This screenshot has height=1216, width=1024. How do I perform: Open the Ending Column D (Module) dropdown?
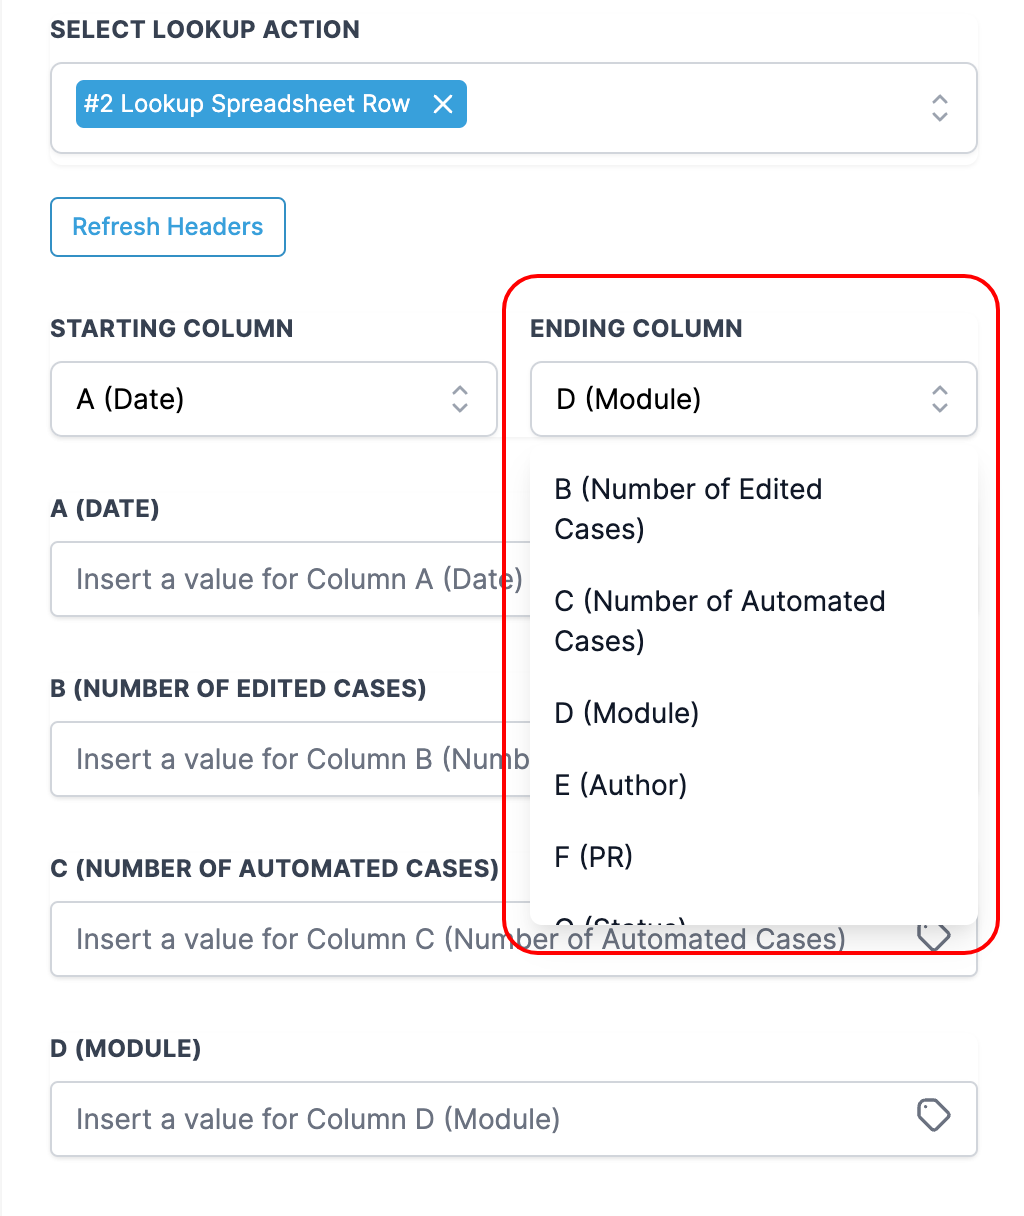tap(730, 399)
